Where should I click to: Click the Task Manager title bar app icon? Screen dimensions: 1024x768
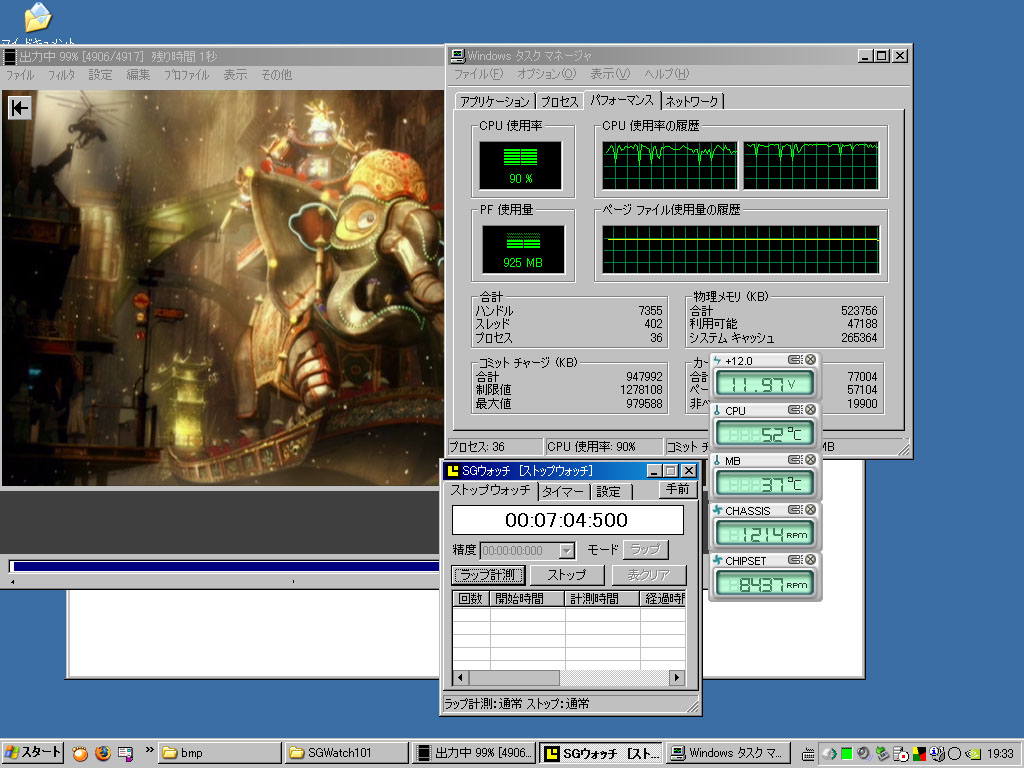click(458, 56)
